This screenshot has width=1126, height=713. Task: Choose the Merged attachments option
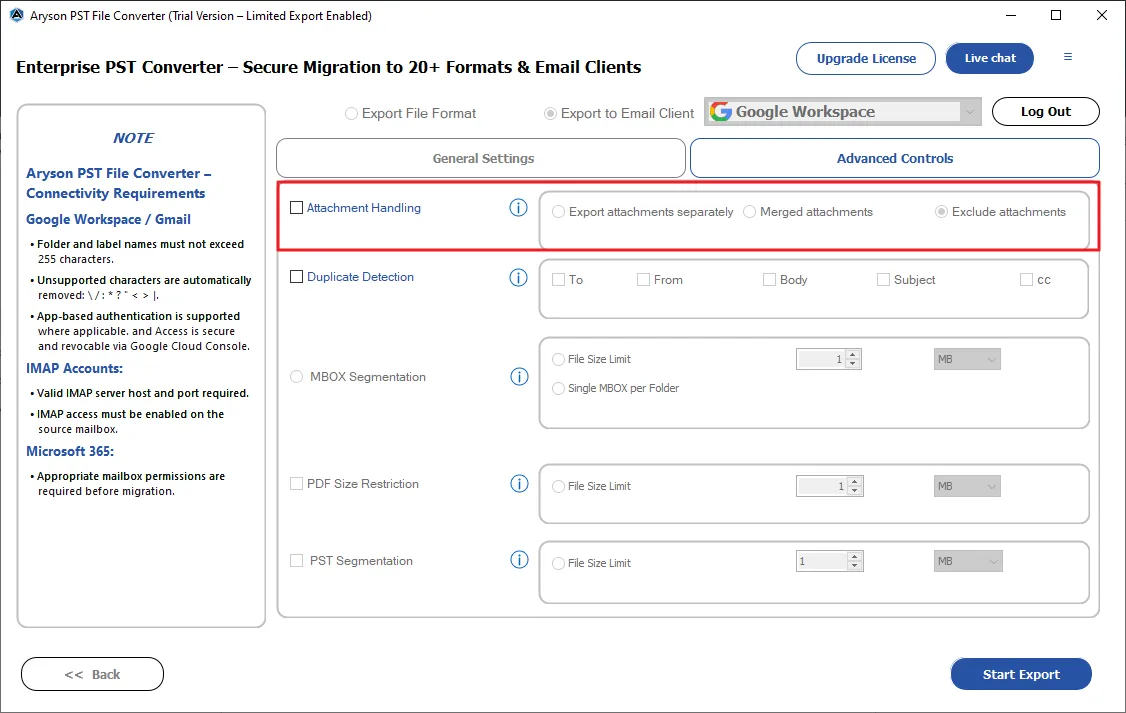[750, 212]
